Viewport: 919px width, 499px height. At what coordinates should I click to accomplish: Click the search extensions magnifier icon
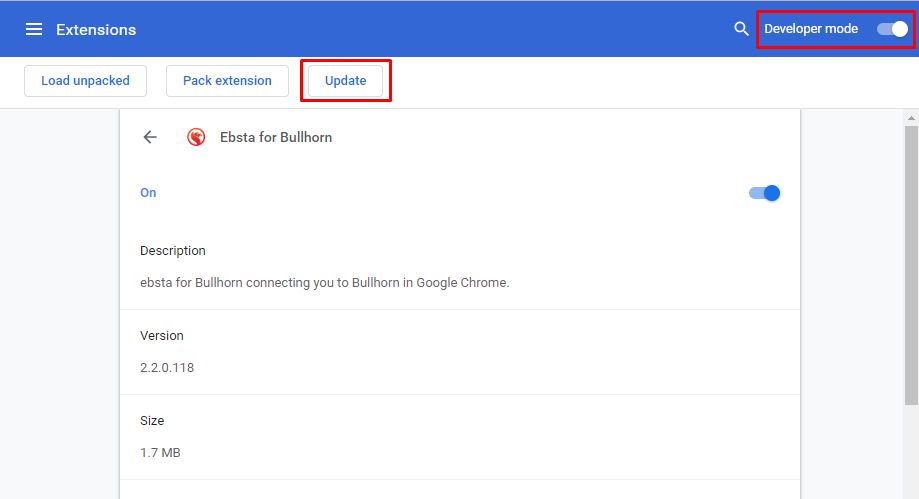(x=741, y=29)
